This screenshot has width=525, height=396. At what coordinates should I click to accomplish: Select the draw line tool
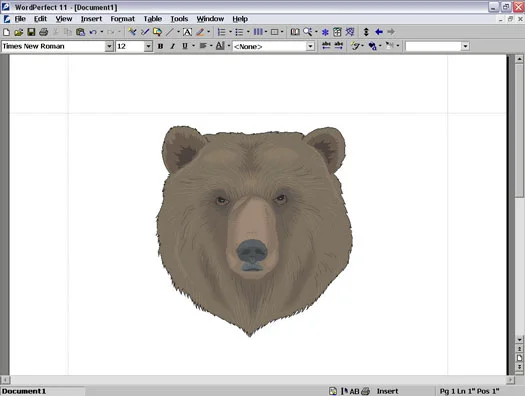(170, 32)
